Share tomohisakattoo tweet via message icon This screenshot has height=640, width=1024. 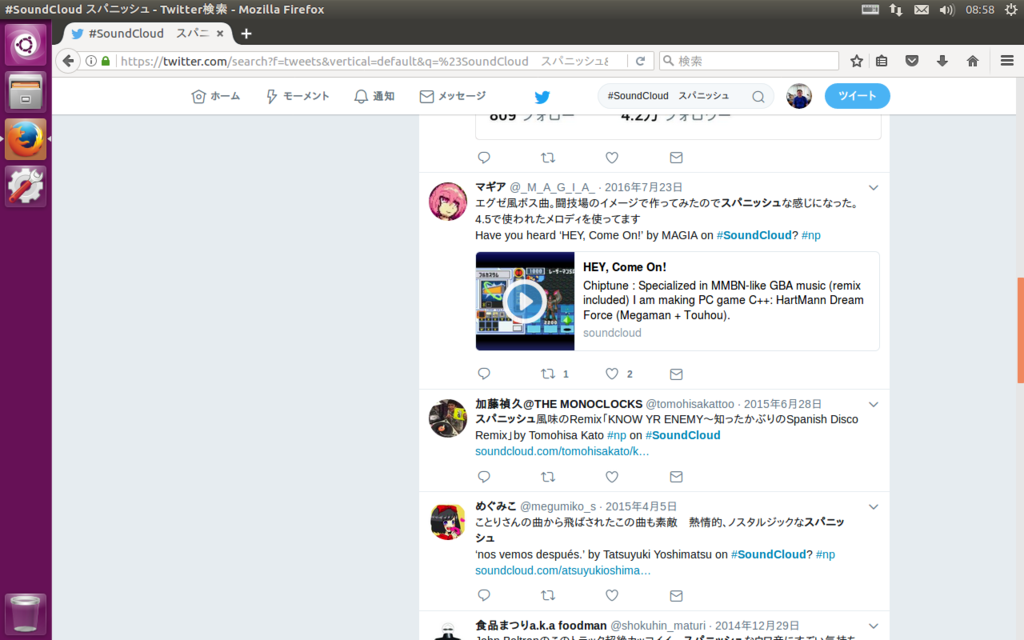click(x=676, y=477)
